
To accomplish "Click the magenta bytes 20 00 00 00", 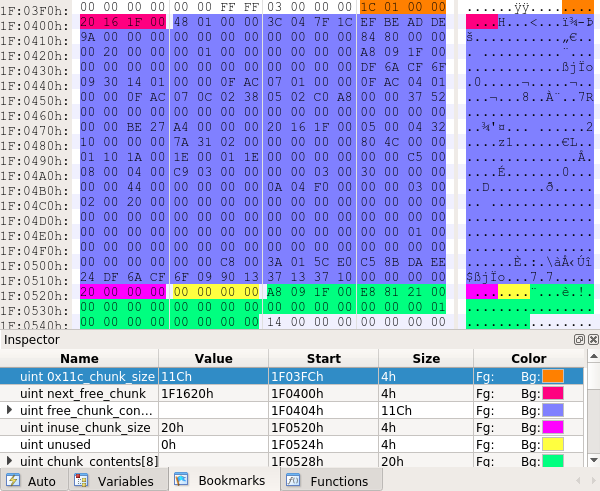I will coord(123,292).
